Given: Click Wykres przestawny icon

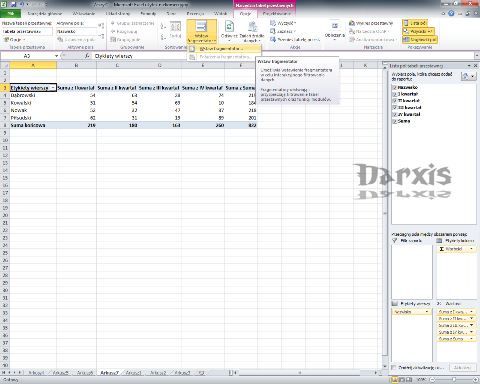Looking at the screenshot, I should click(352, 23).
